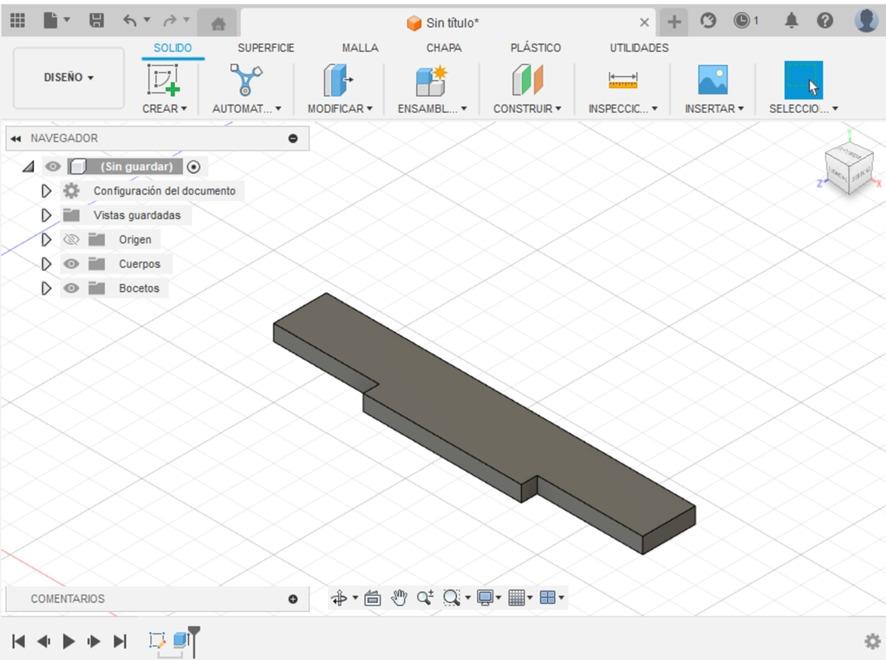Screen dimensions: 886x660
Task: Select the Zoom tool
Action: tap(425, 597)
